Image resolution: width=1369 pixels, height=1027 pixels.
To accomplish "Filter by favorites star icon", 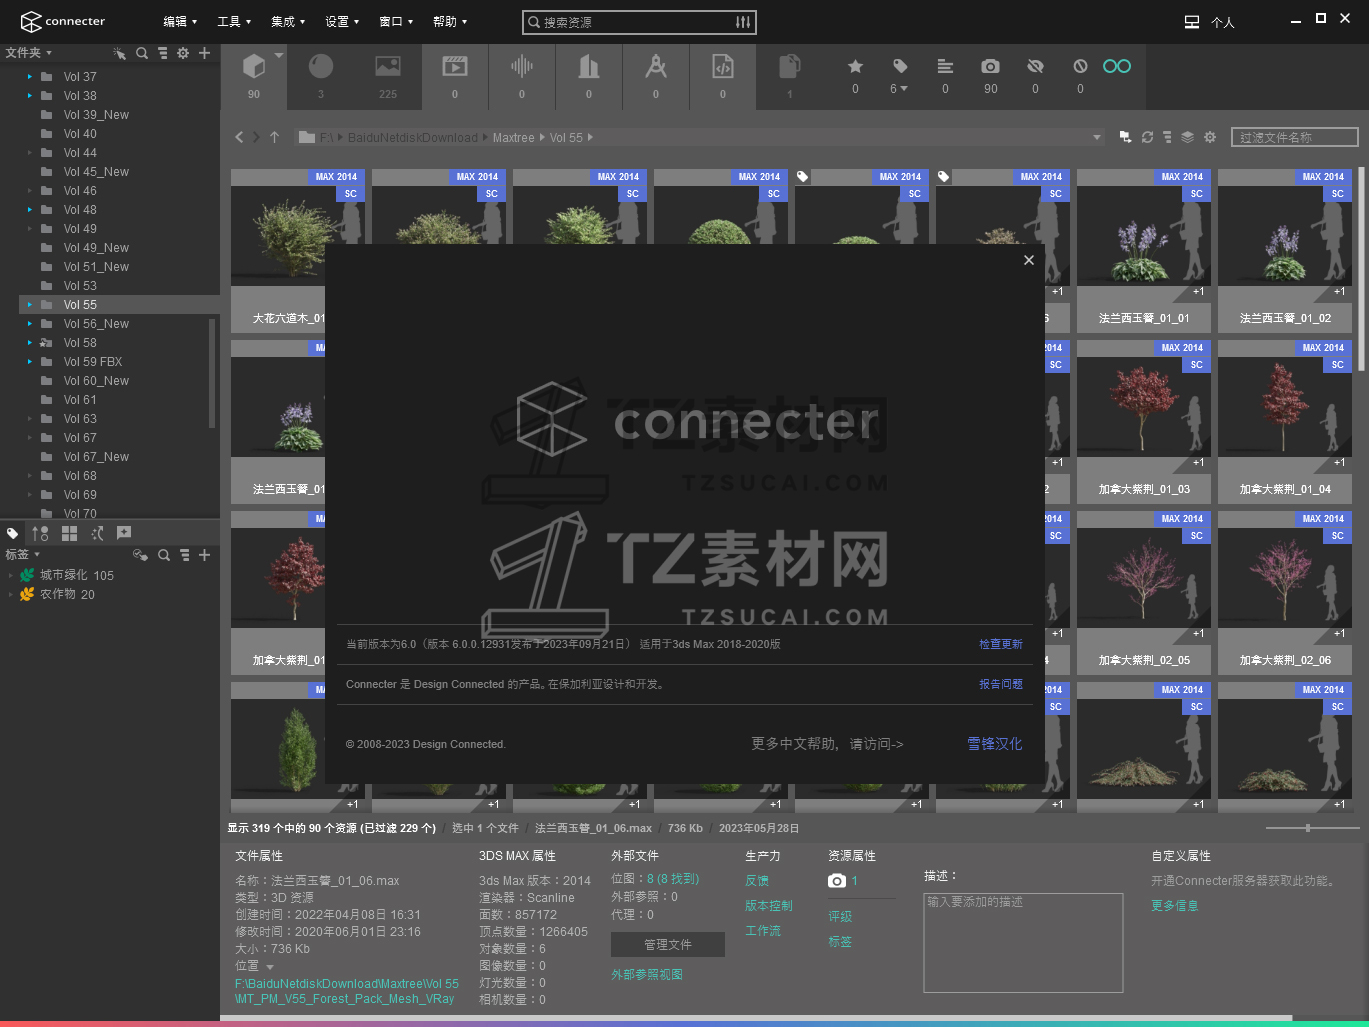I will pyautogui.click(x=855, y=67).
